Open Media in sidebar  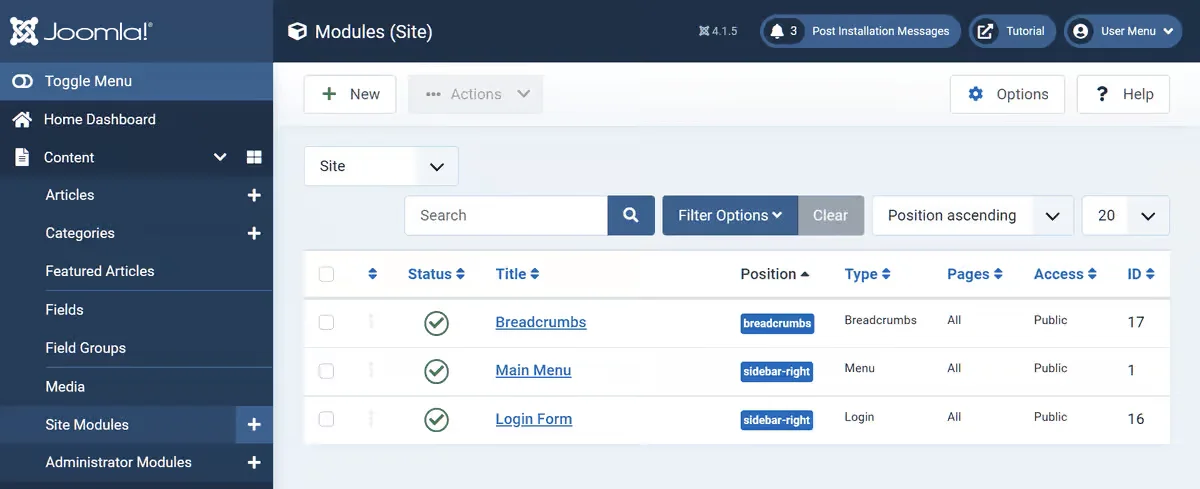pyautogui.click(x=65, y=386)
